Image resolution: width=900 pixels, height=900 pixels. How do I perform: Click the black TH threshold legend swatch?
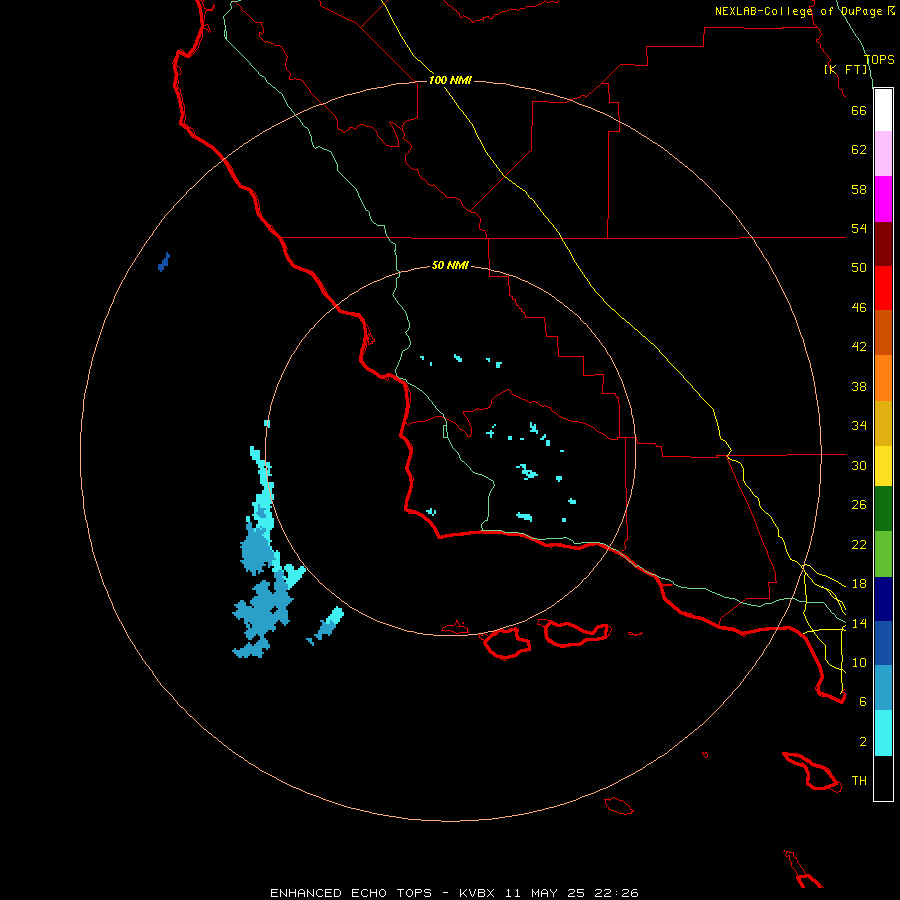tap(883, 778)
